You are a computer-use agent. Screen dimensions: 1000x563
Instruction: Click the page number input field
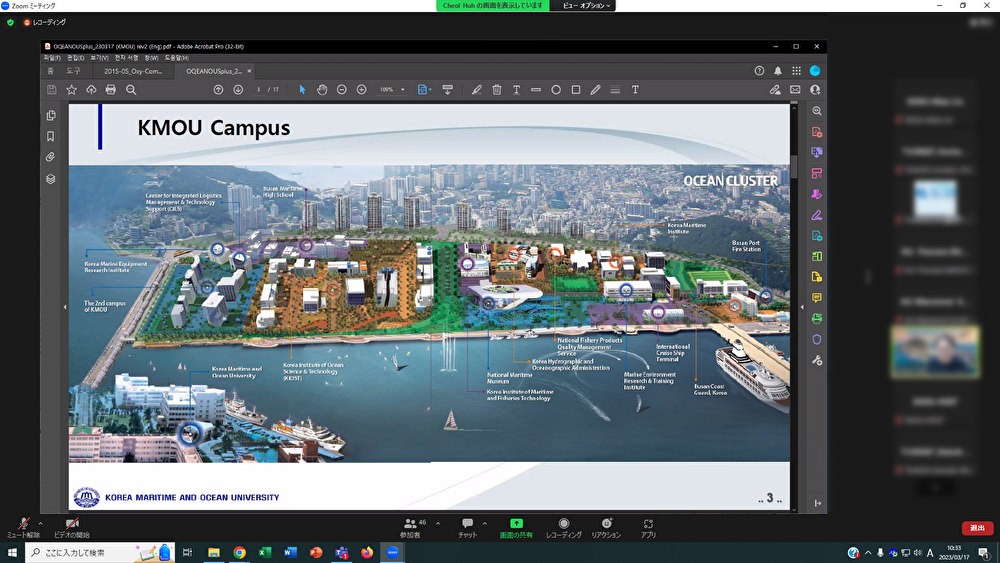pos(258,90)
